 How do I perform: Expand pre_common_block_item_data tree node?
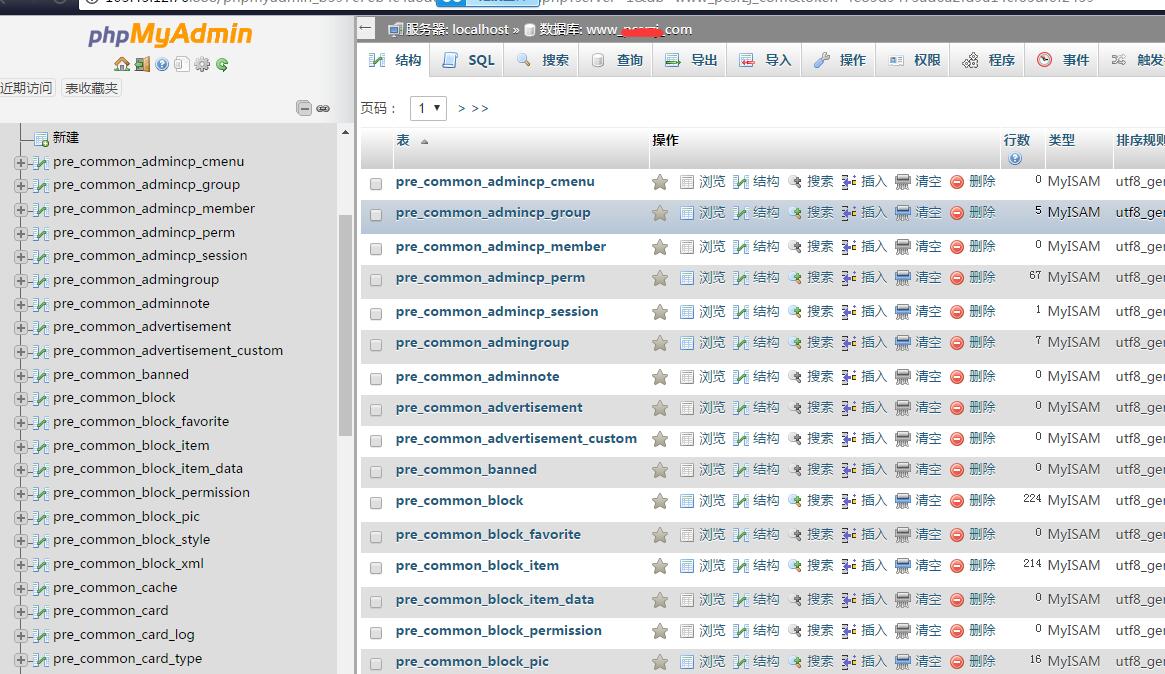tap(21, 470)
